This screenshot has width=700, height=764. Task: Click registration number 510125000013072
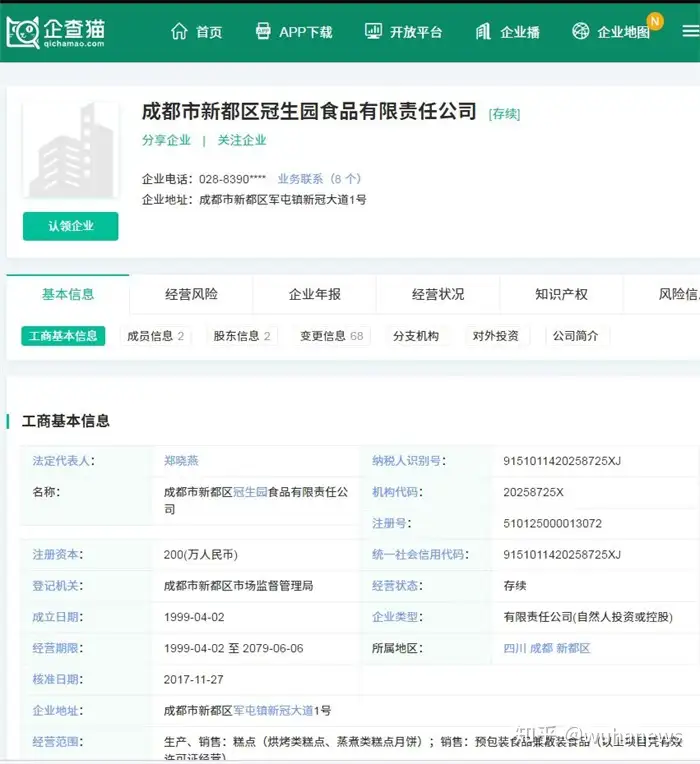pyautogui.click(x=552, y=523)
